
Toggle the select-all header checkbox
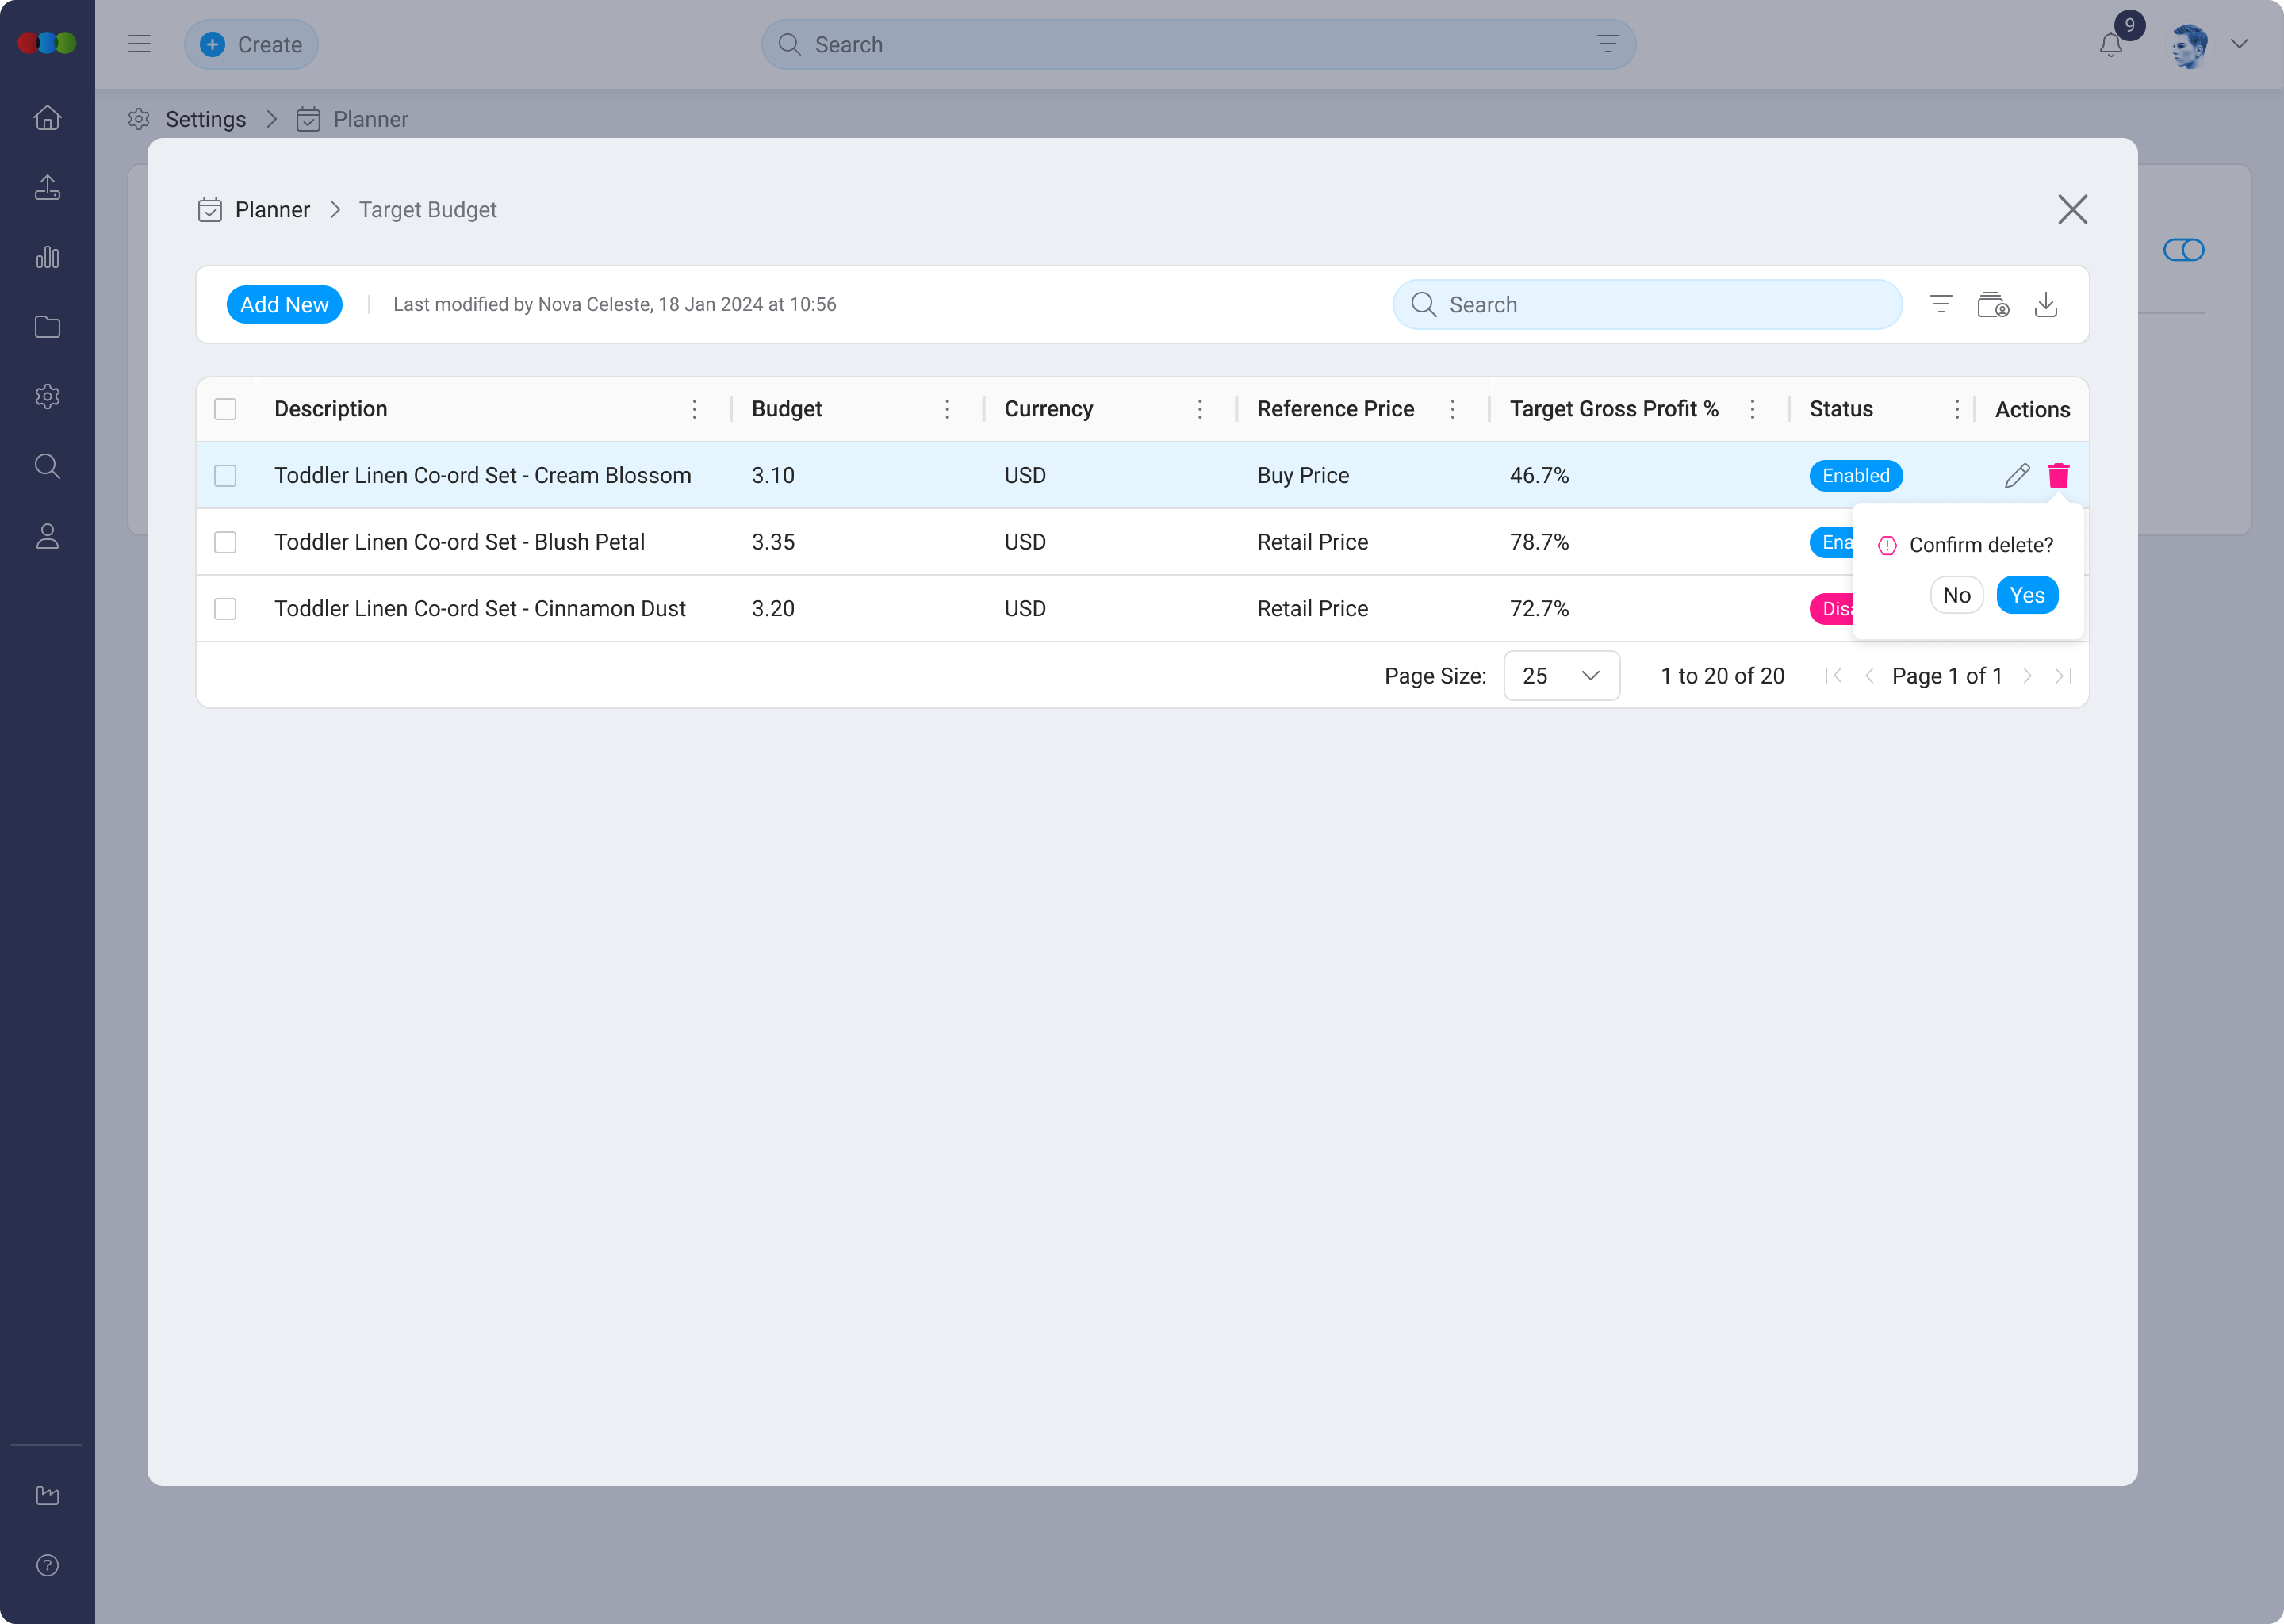click(x=225, y=409)
